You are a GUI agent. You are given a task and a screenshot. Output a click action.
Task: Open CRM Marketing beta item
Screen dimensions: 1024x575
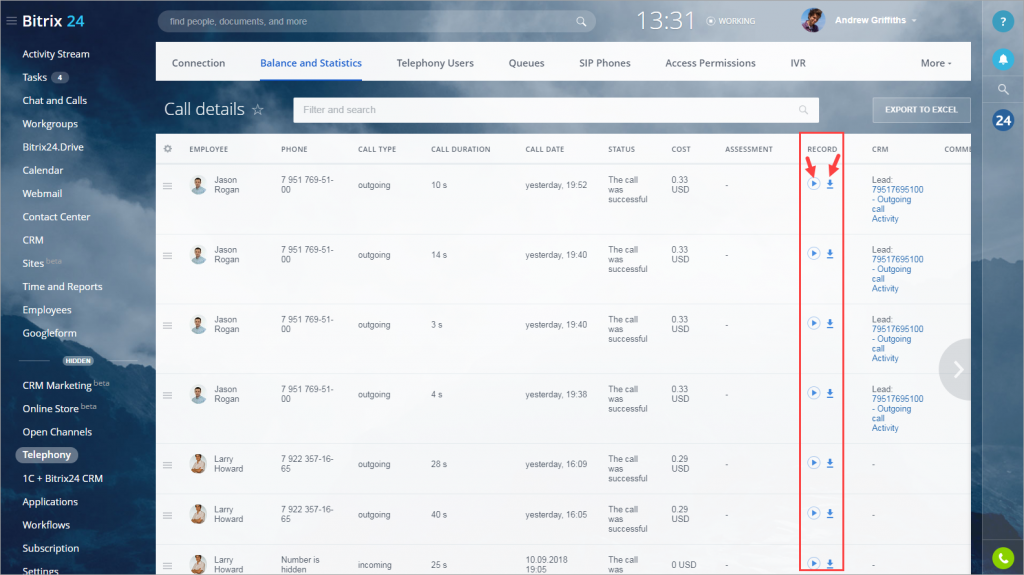coord(66,385)
